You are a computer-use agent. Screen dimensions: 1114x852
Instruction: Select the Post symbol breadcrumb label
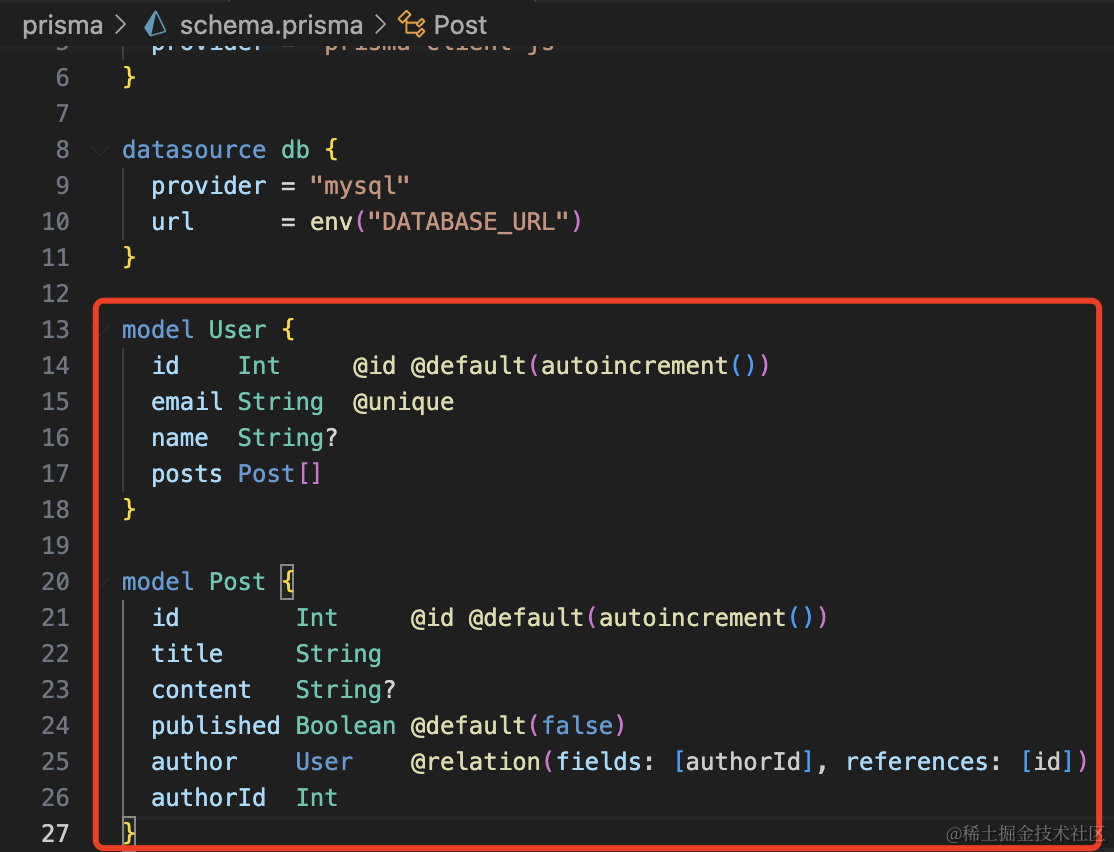coord(460,24)
